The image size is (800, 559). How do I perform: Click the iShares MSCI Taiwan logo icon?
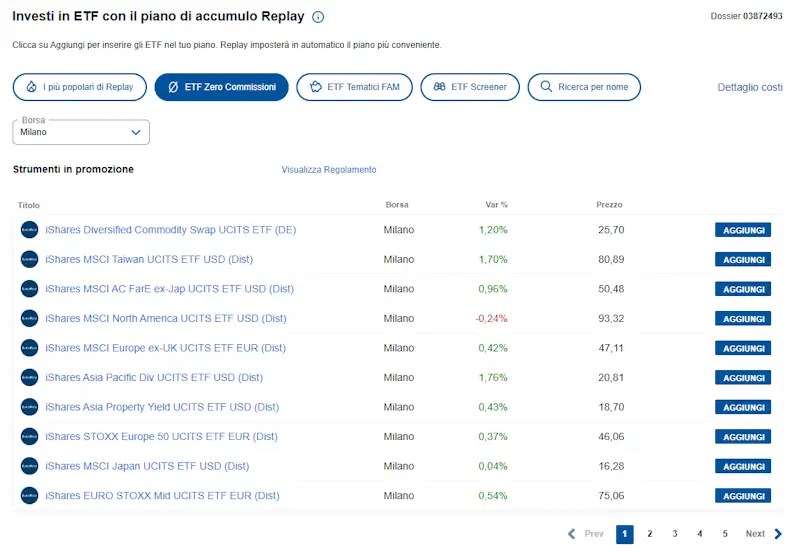coord(29,259)
